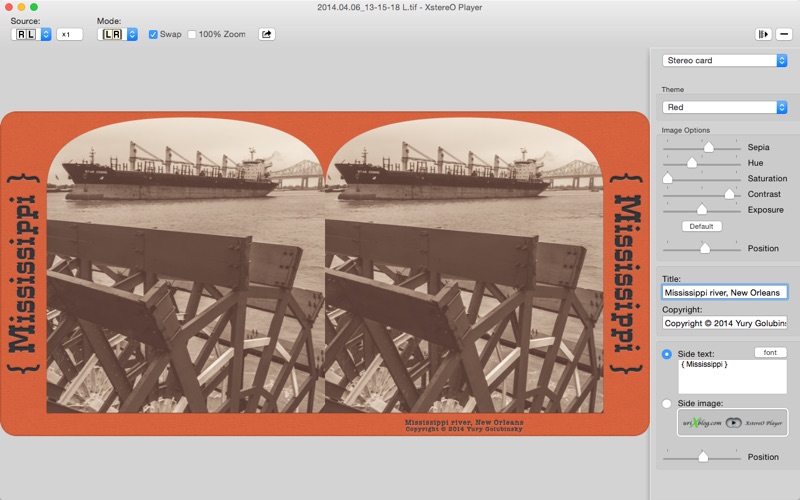This screenshot has height=500, width=800.
Task: Open the Theme dropdown showing Red
Action: coord(724,107)
